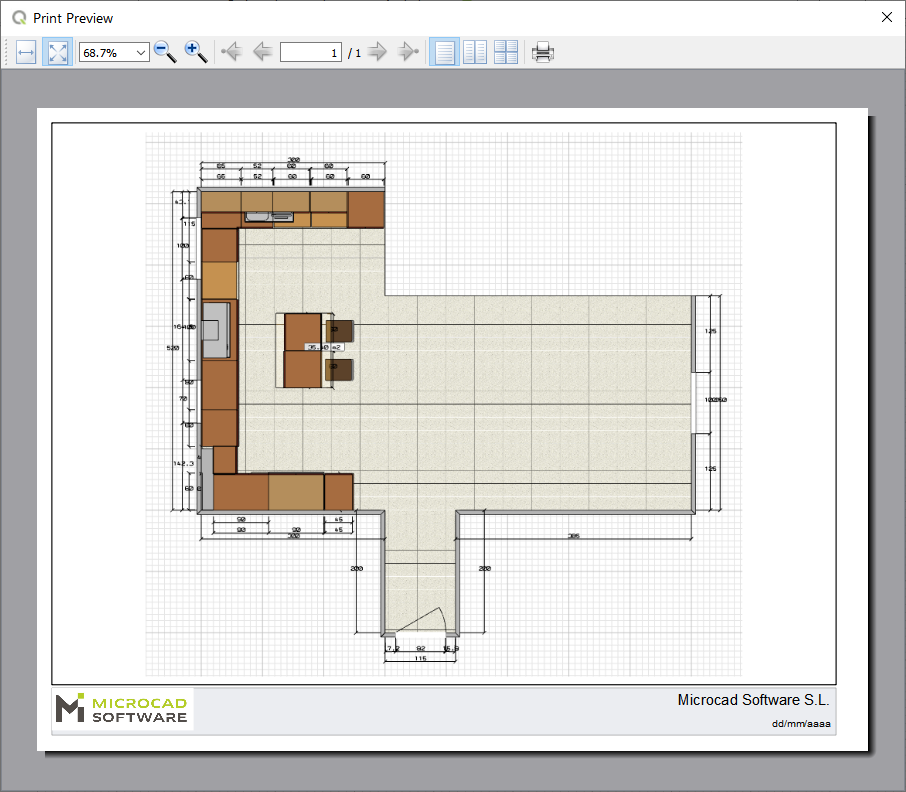The image size is (906, 792).
Task: Go to the first page arrow
Action: tap(231, 52)
